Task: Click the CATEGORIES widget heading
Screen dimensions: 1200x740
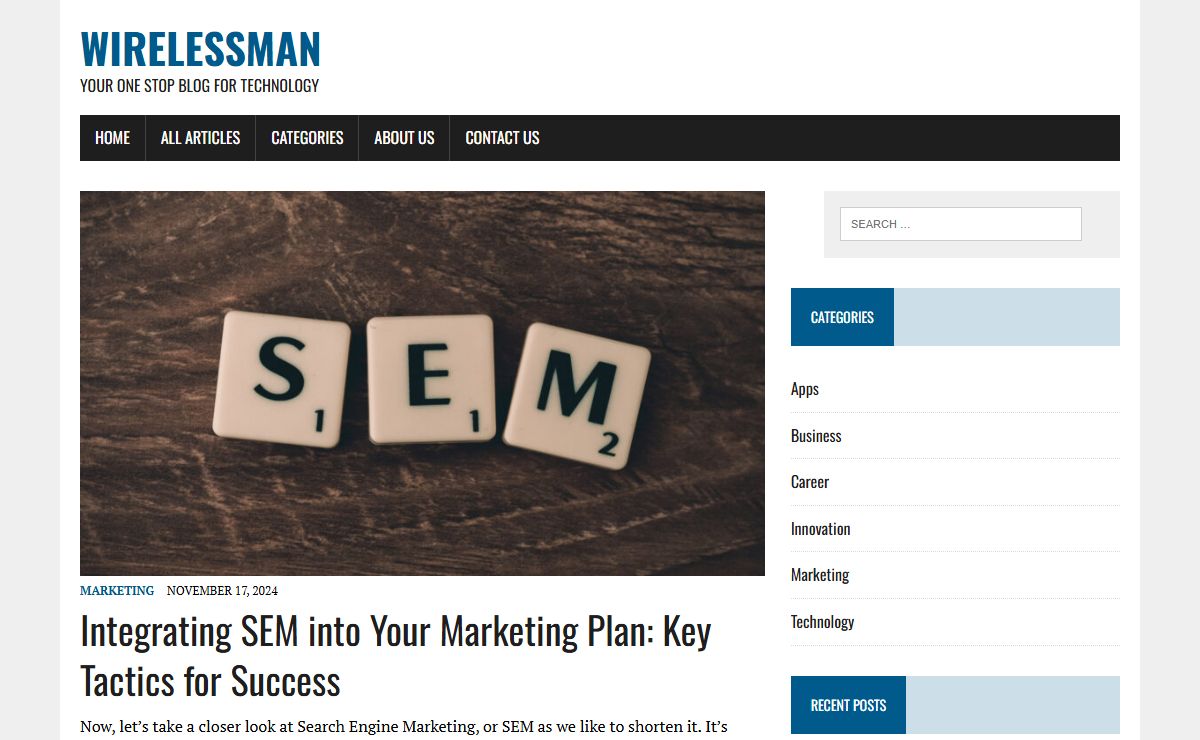Action: point(842,317)
